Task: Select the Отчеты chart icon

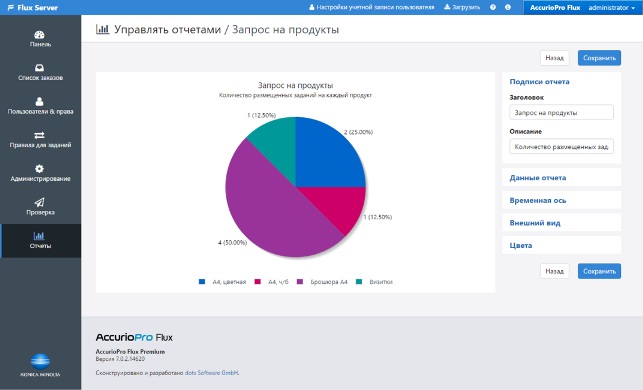Action: coord(39,236)
